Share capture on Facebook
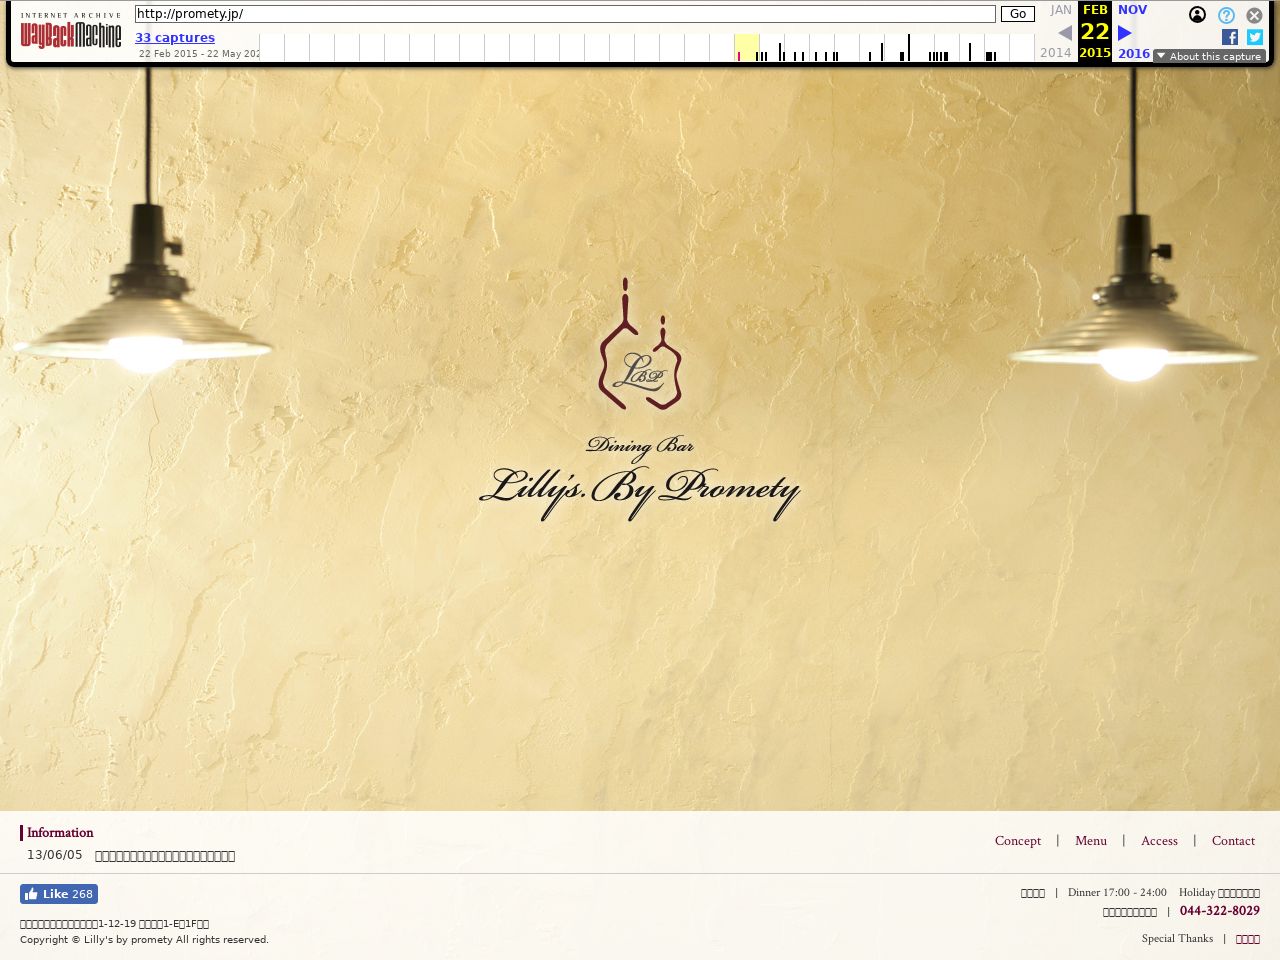Viewport: 1280px width, 960px height. tap(1230, 37)
